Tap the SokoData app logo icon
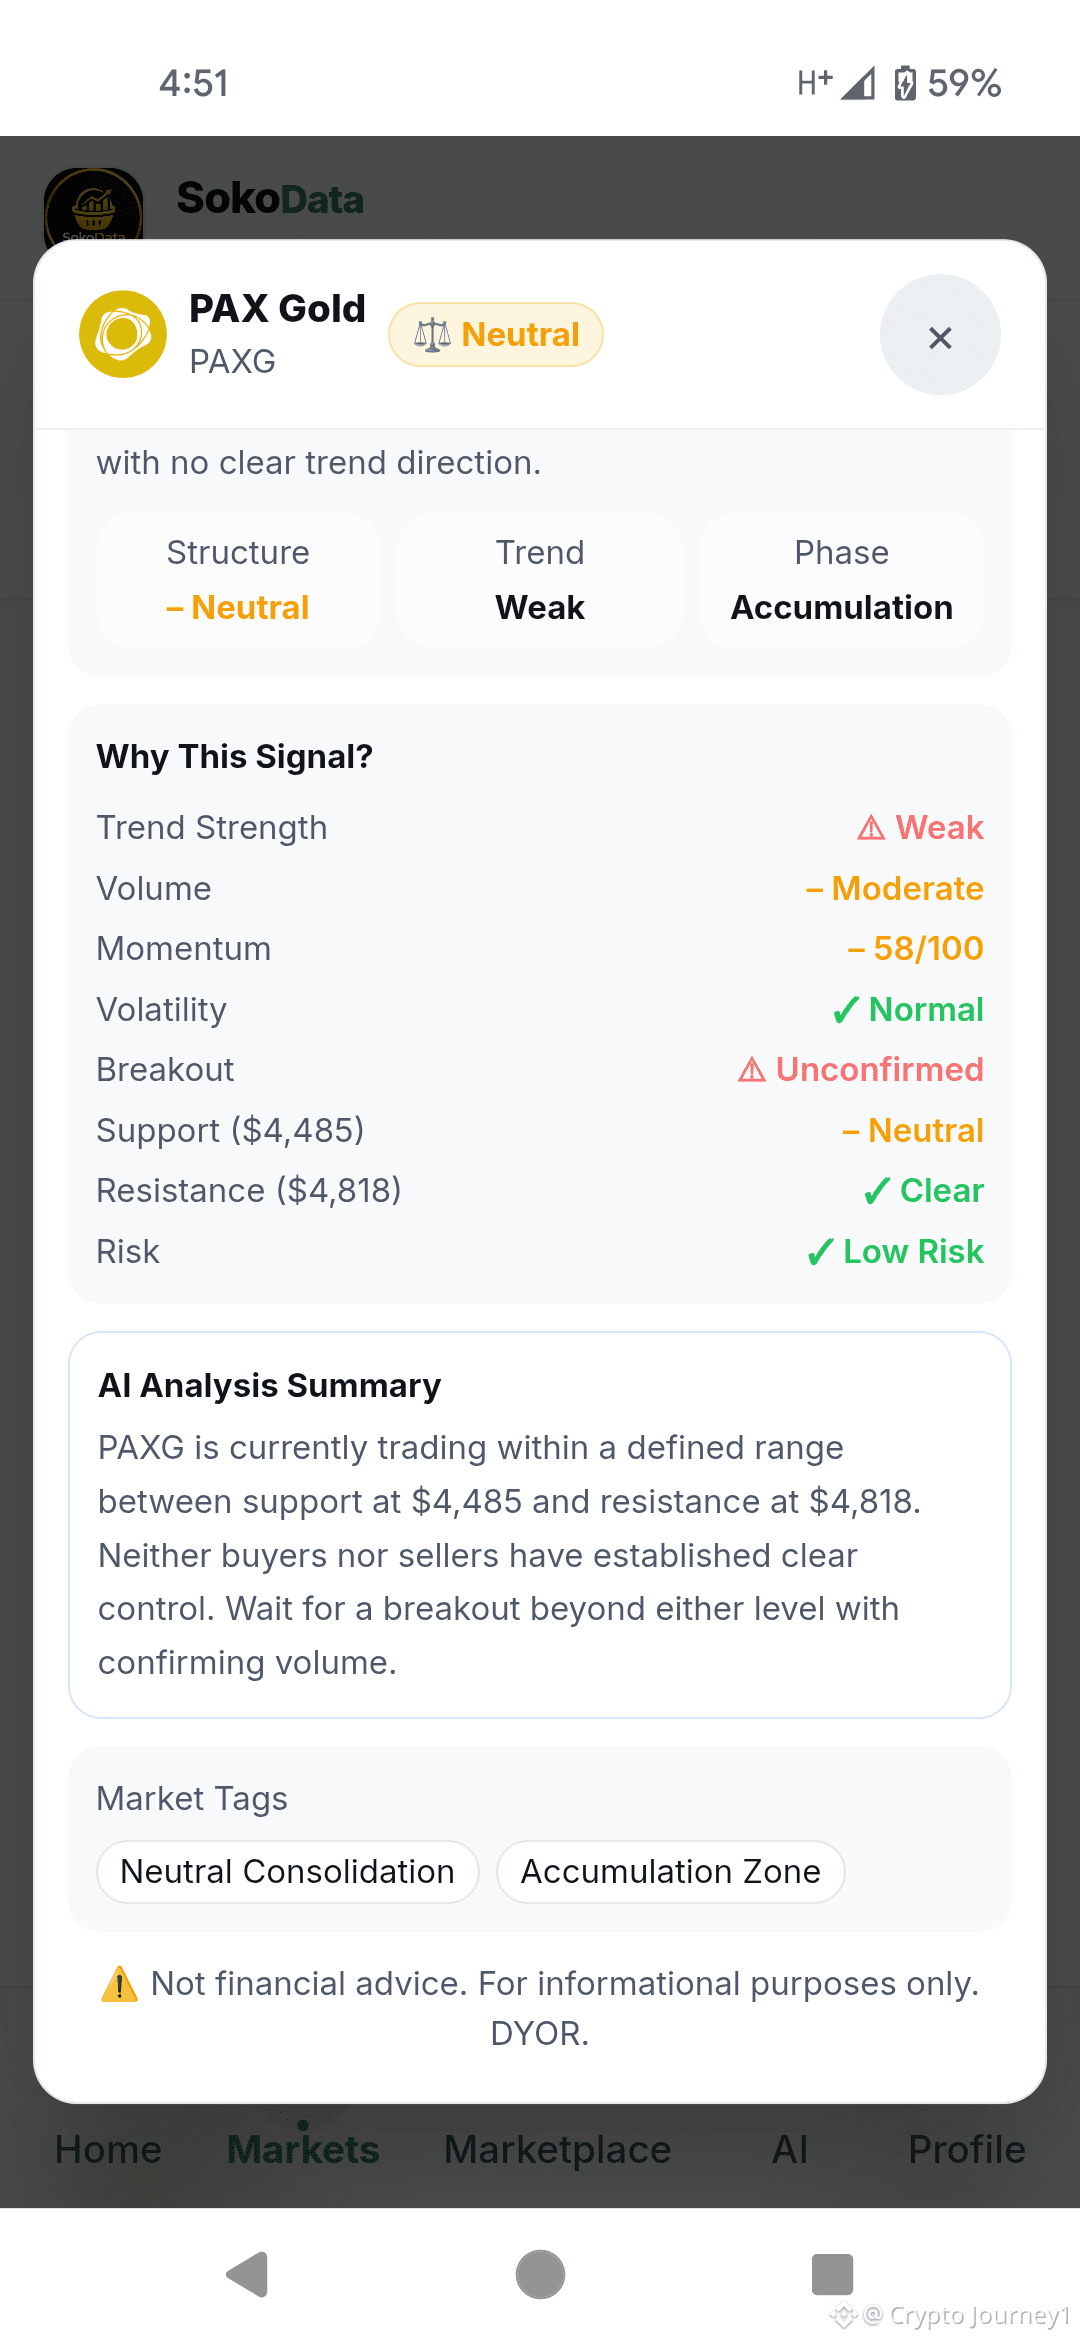1080x2340 pixels. click(x=93, y=205)
